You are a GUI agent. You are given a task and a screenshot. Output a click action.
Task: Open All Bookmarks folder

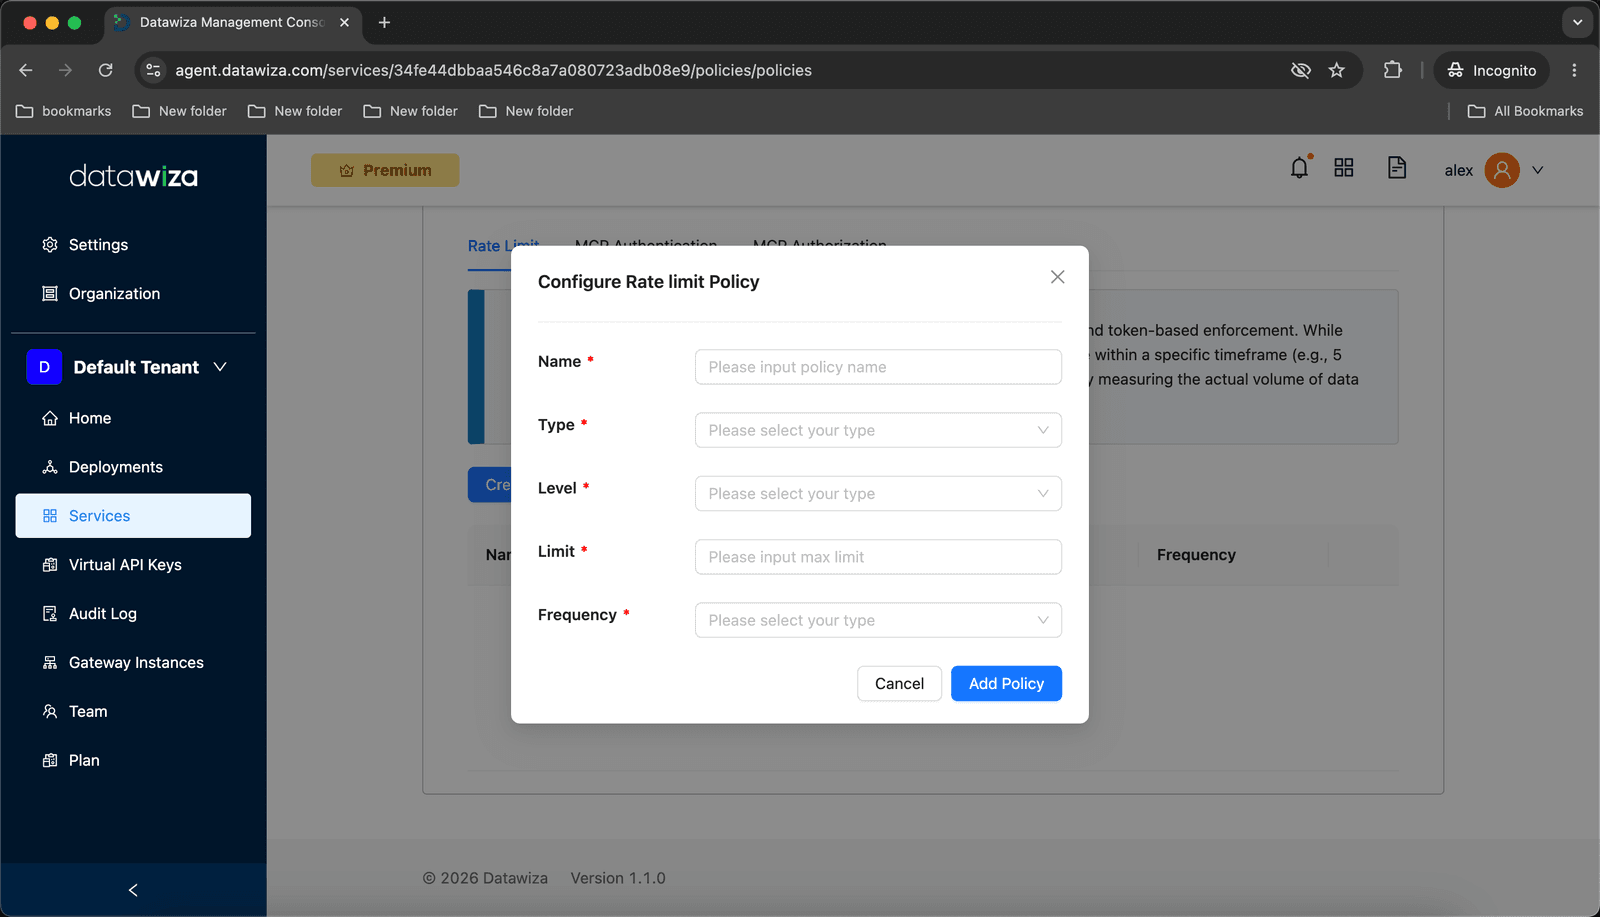[1526, 111]
